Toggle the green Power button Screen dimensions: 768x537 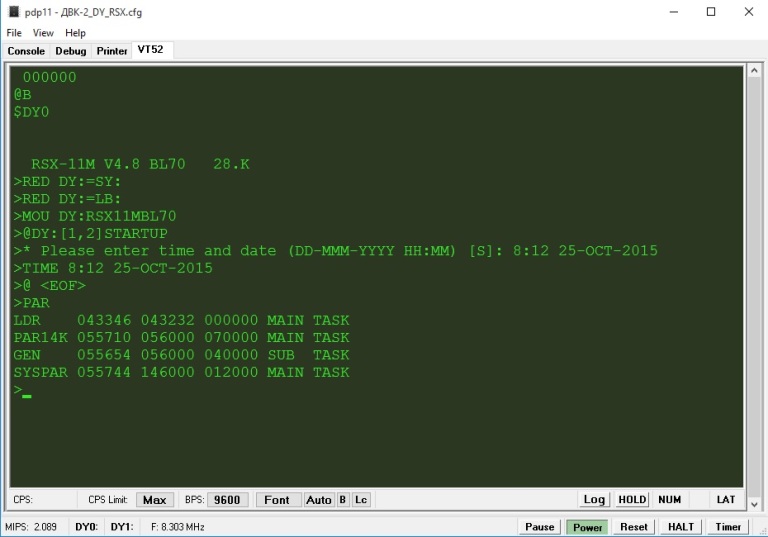[x=587, y=527]
